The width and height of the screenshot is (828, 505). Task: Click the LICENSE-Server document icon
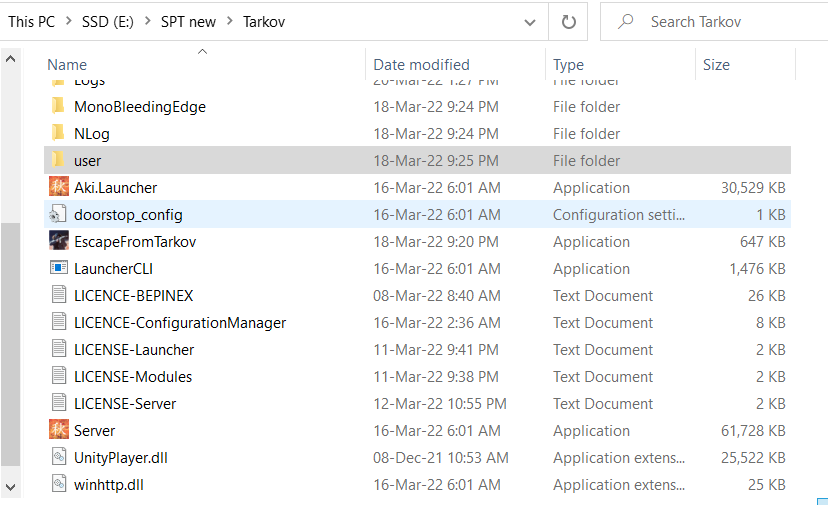59,403
